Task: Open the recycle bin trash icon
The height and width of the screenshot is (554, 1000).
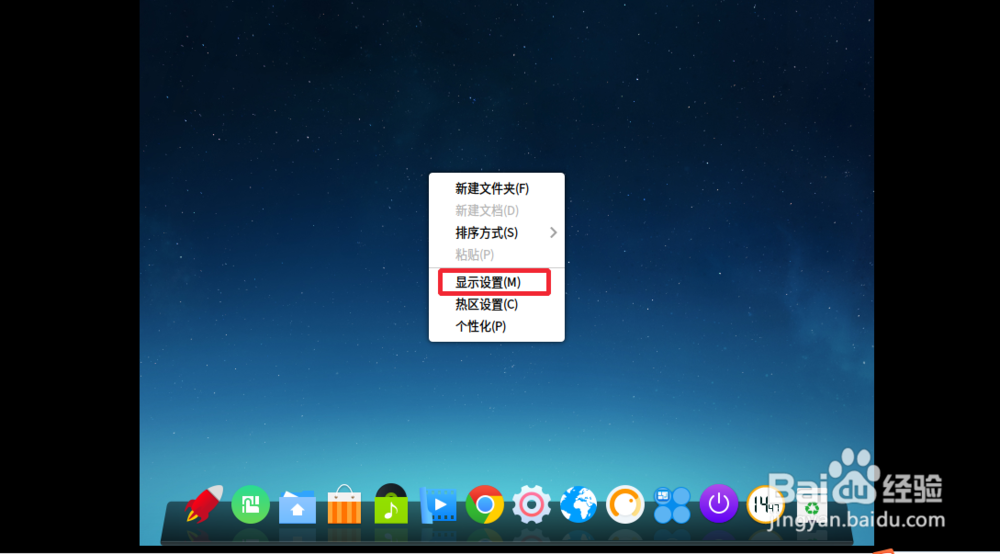Action: click(811, 507)
